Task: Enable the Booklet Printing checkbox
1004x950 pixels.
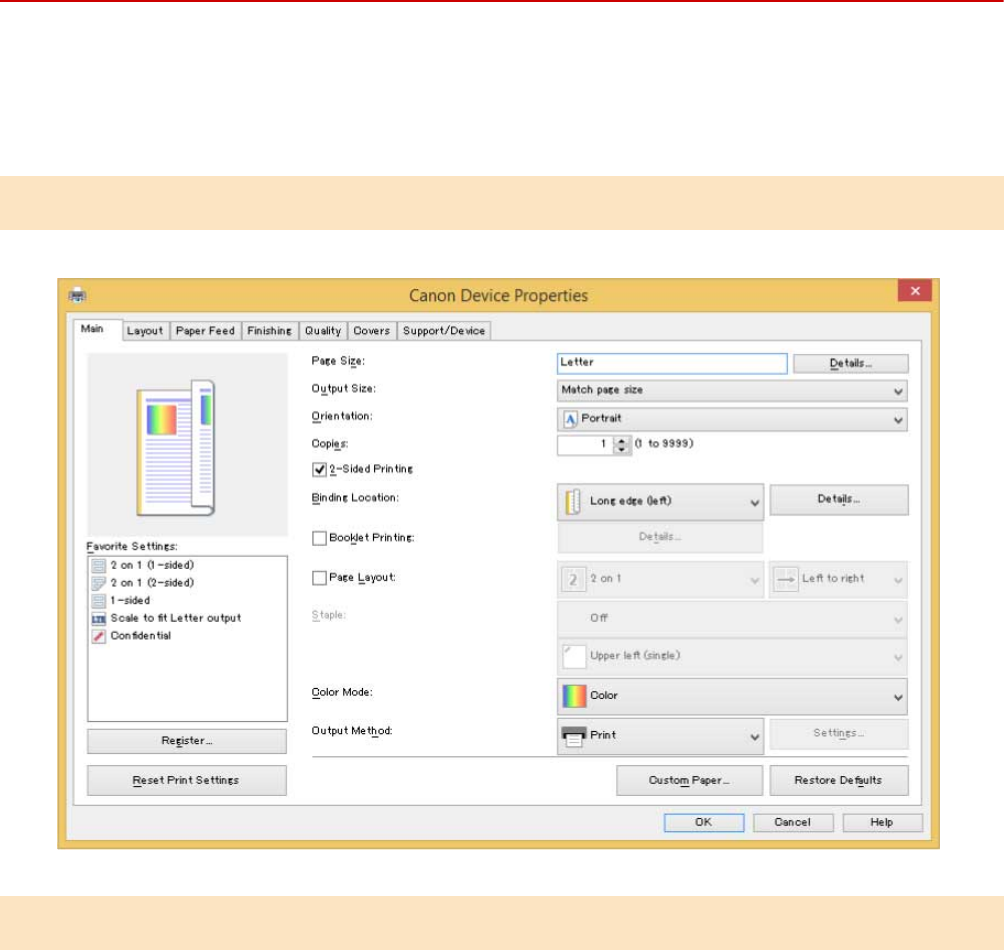Action: [x=319, y=538]
